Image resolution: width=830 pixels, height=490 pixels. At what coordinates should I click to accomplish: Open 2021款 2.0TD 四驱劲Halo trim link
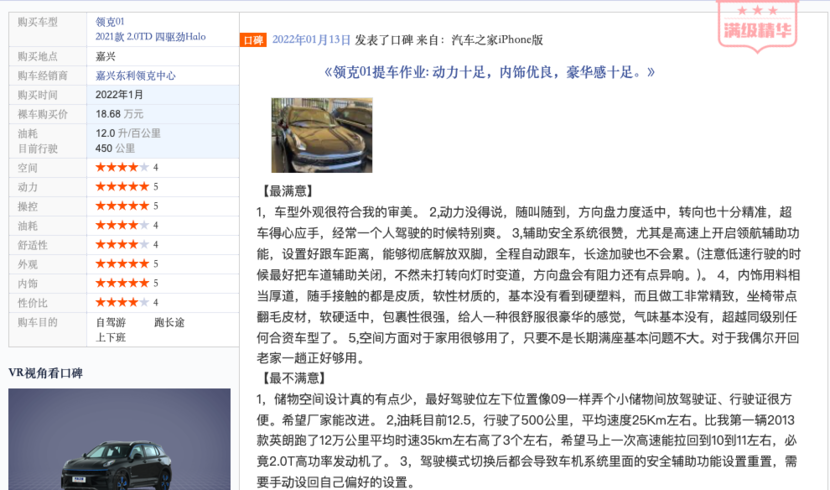(x=150, y=37)
